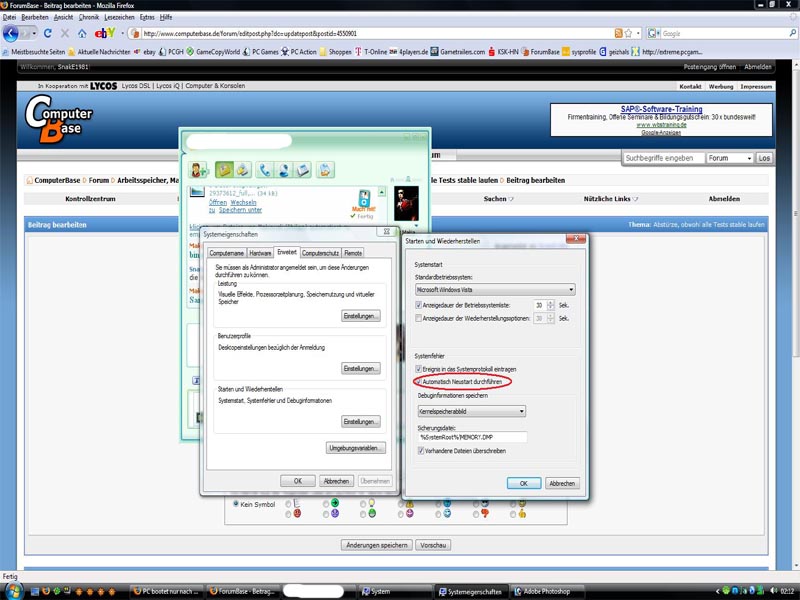This screenshot has height=600, width=800.
Task: Select radio button beside red angry smiley
Action: coord(288,514)
